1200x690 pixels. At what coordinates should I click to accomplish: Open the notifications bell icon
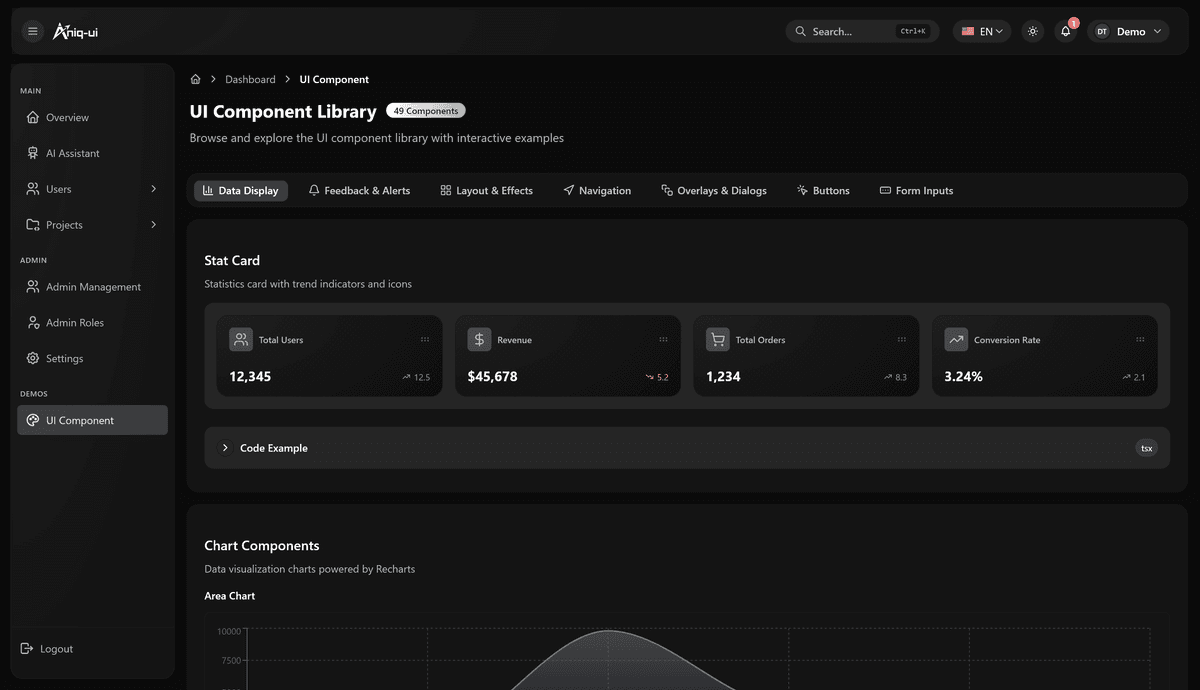click(1066, 31)
